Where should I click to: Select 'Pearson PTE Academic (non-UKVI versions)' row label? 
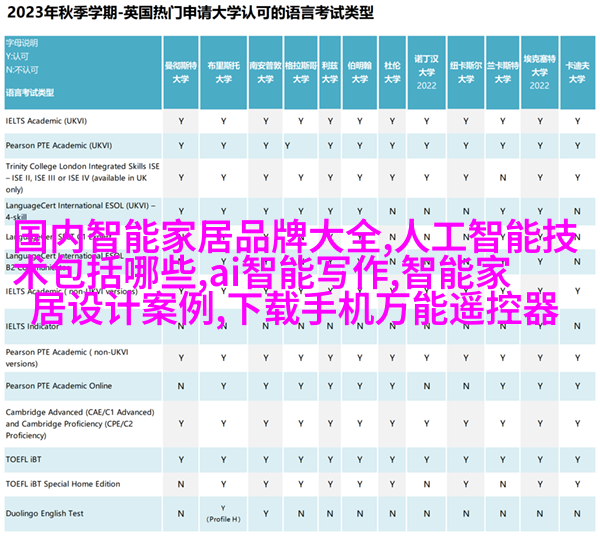click(x=67, y=358)
